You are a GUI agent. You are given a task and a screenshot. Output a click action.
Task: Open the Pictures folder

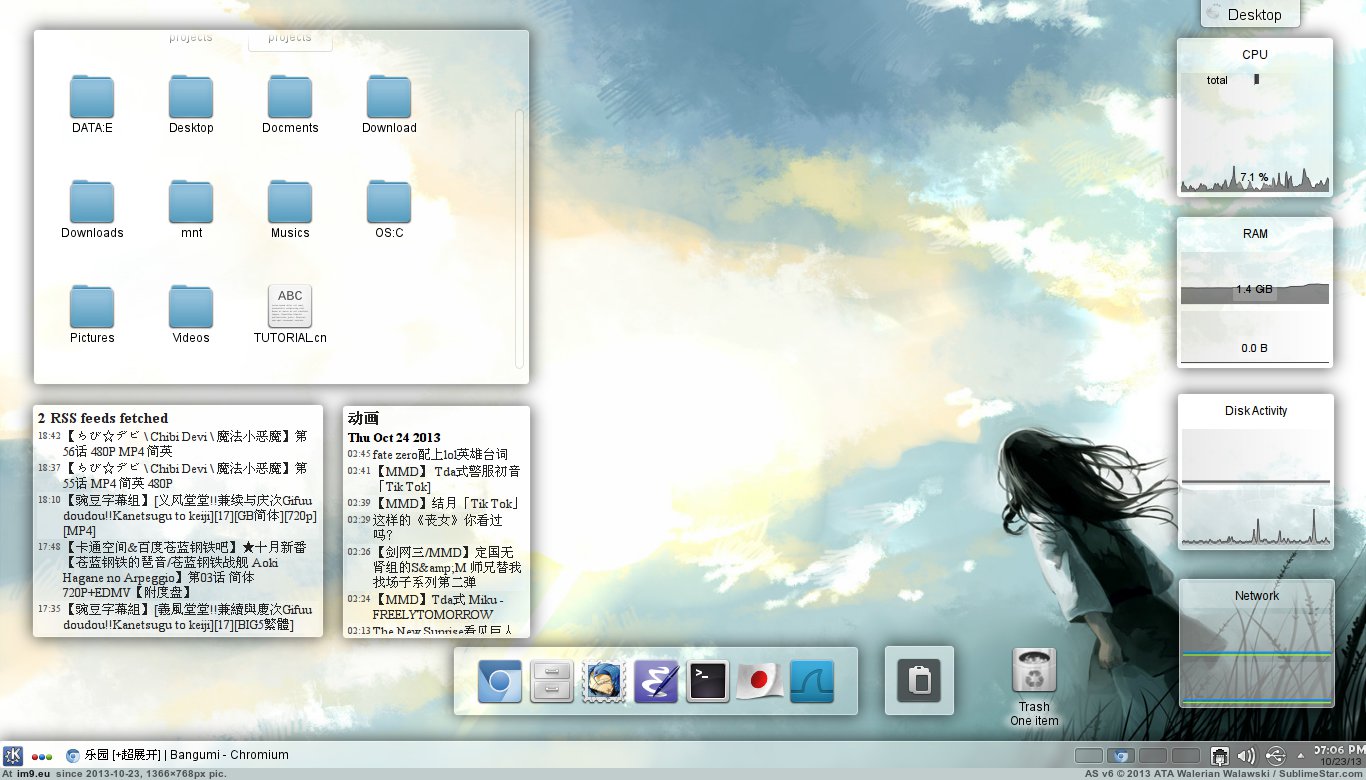point(92,313)
